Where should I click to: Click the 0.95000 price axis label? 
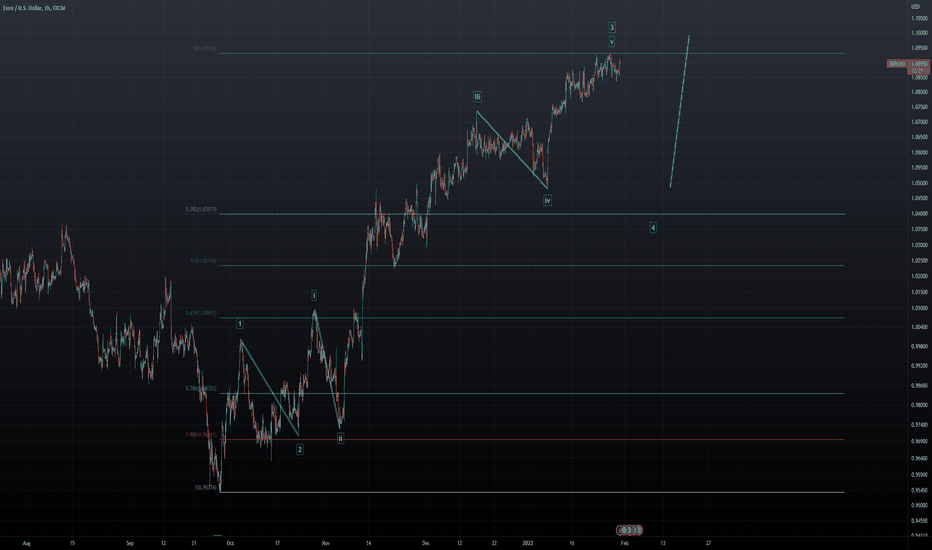[x=920, y=505]
